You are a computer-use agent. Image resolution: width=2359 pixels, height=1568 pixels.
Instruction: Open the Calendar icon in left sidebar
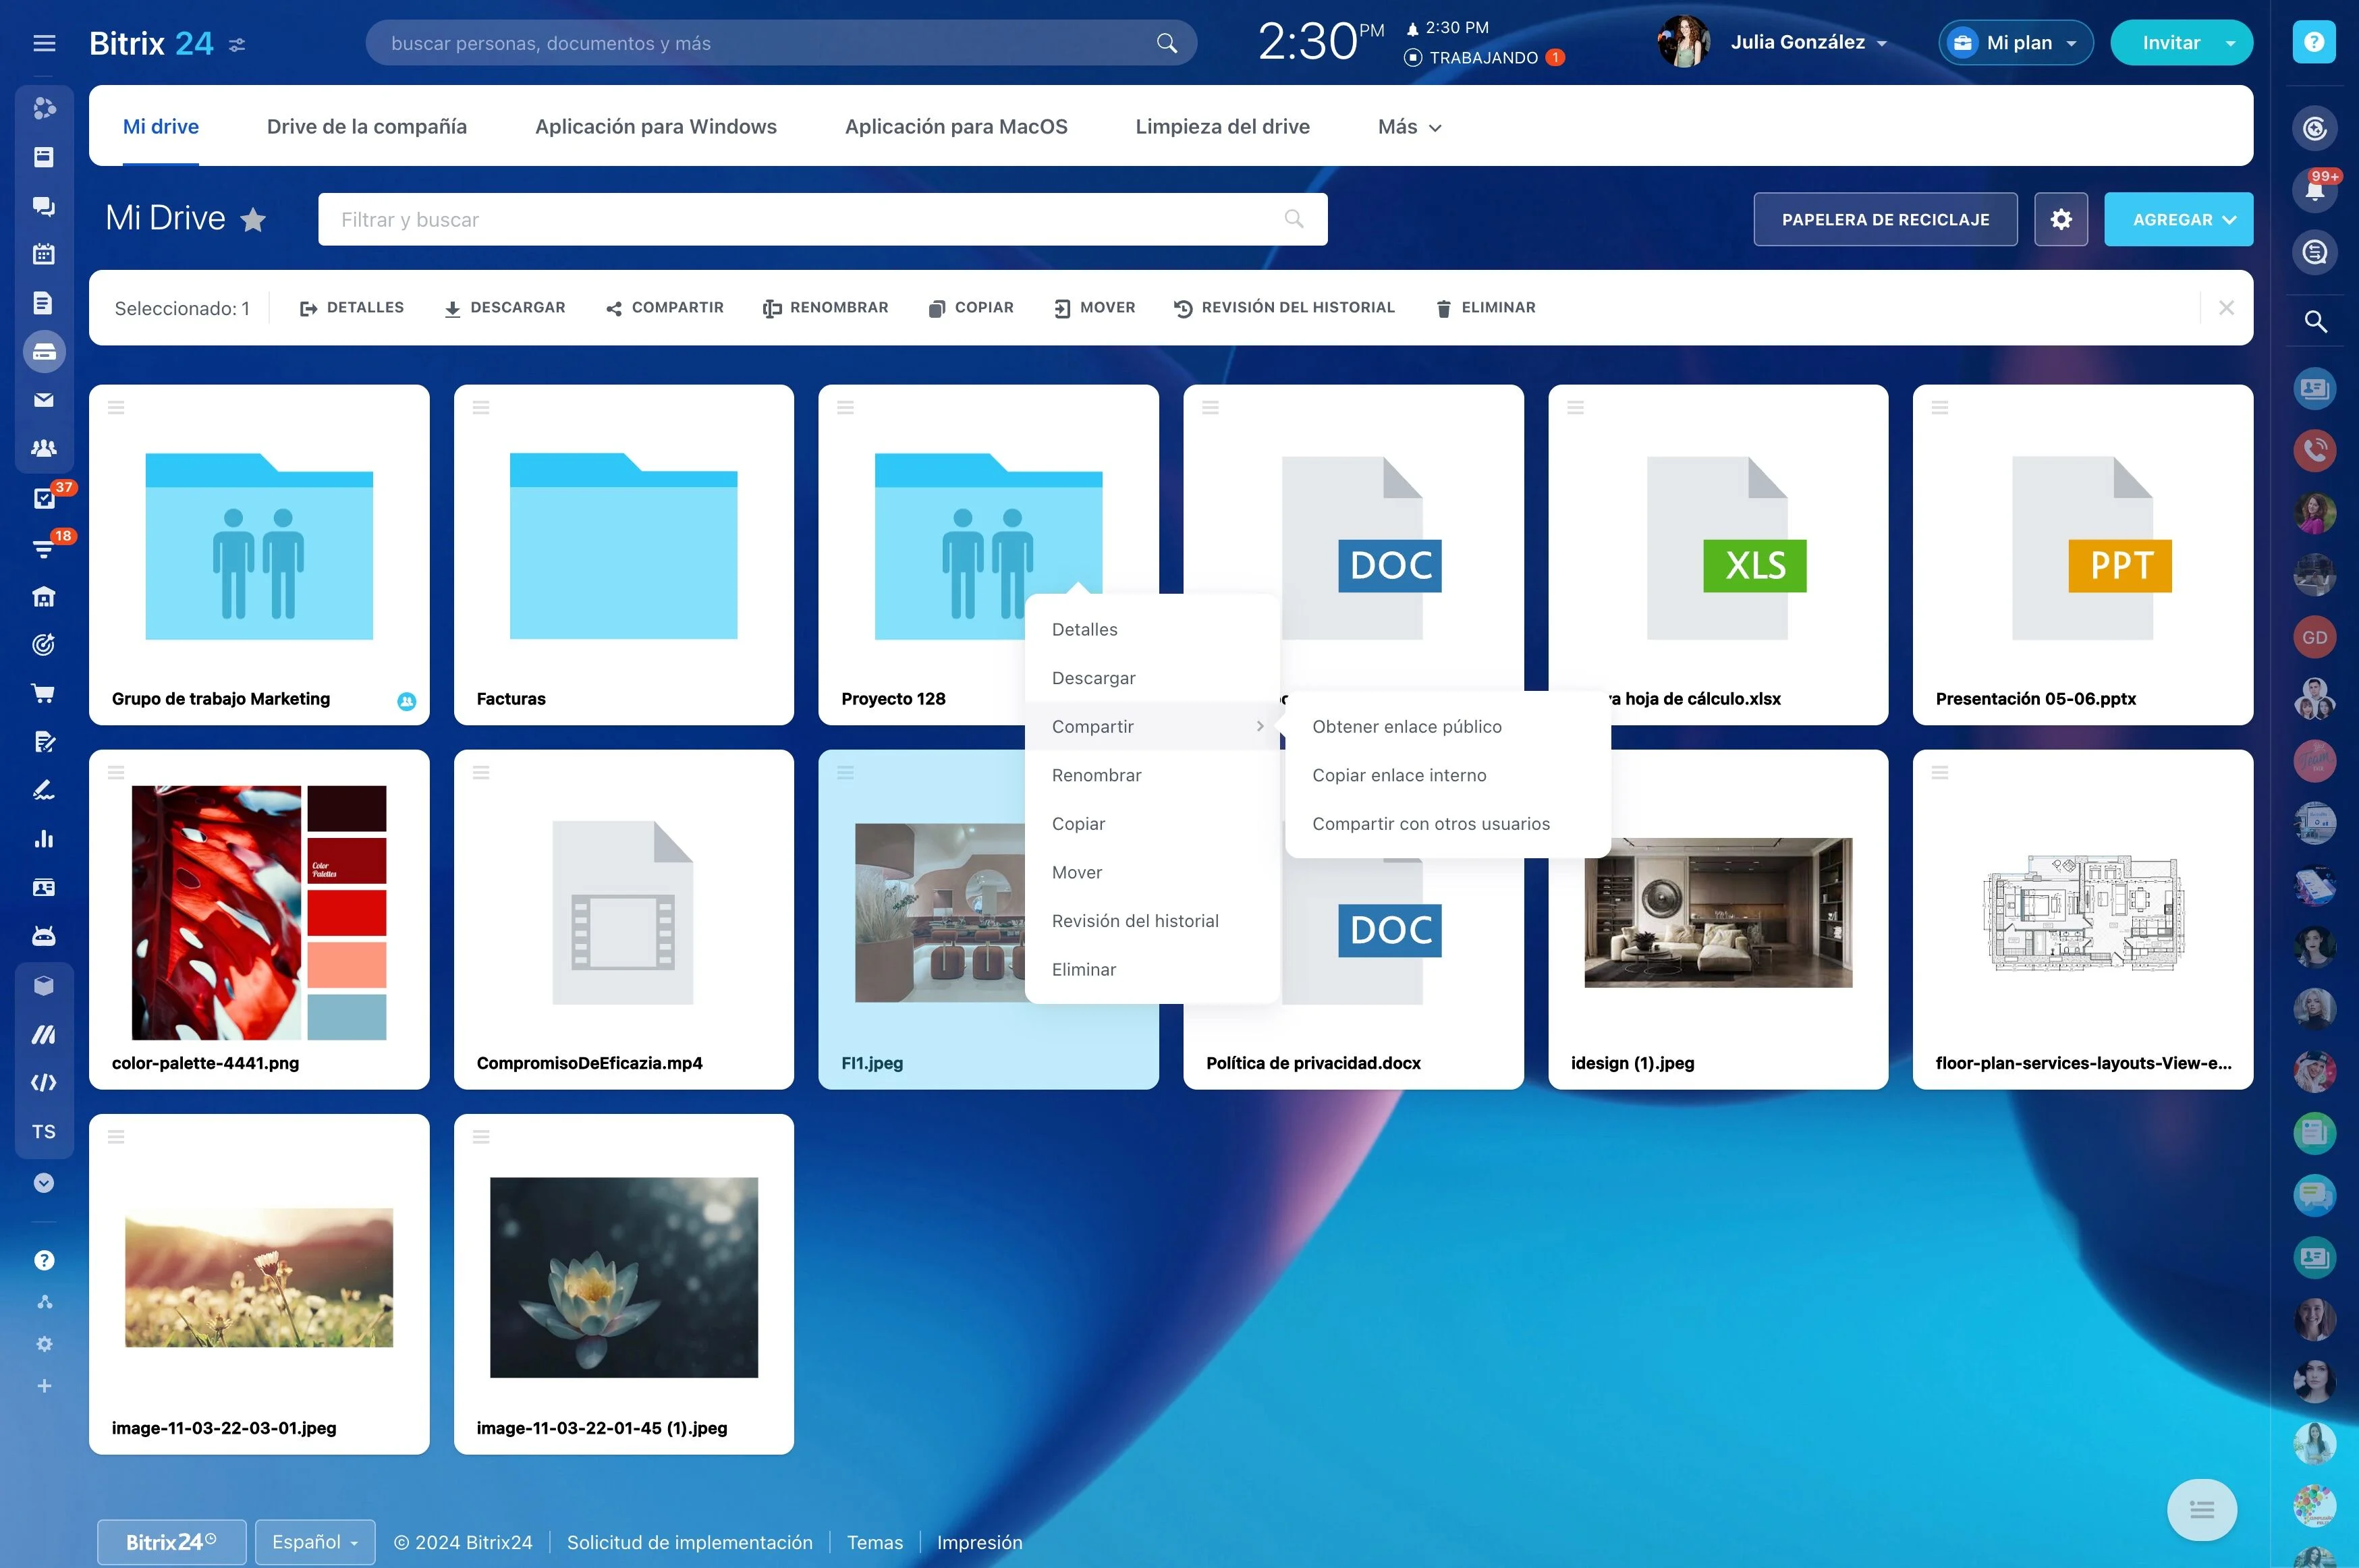(44, 254)
